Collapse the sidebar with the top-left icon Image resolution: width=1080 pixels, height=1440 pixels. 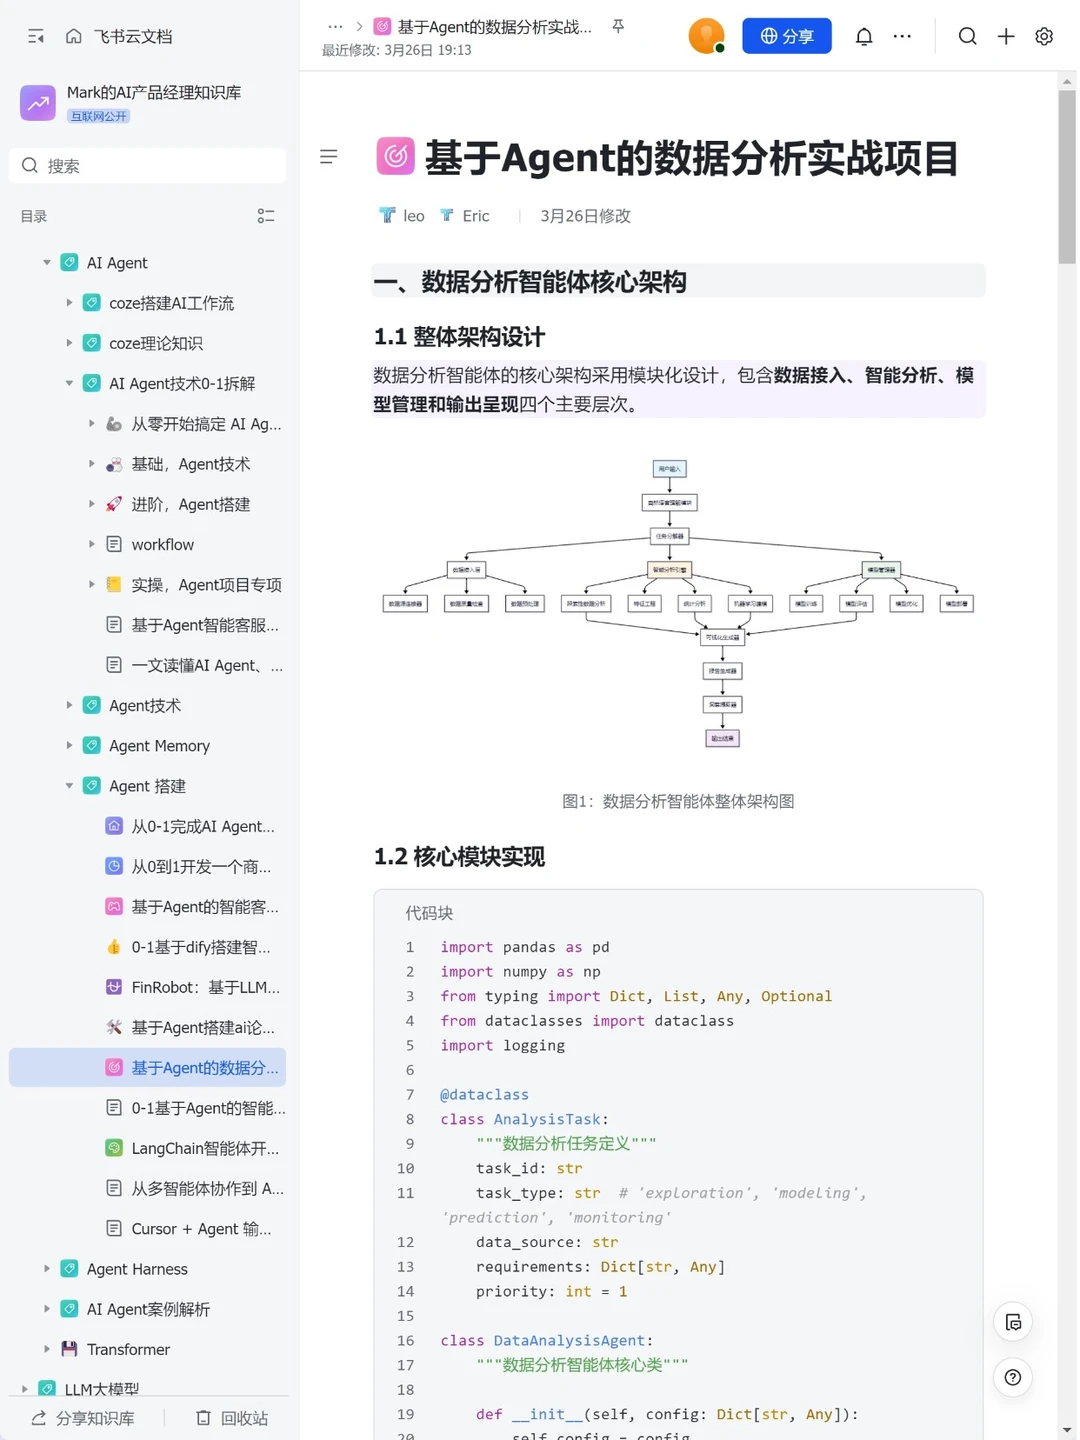tap(36, 36)
